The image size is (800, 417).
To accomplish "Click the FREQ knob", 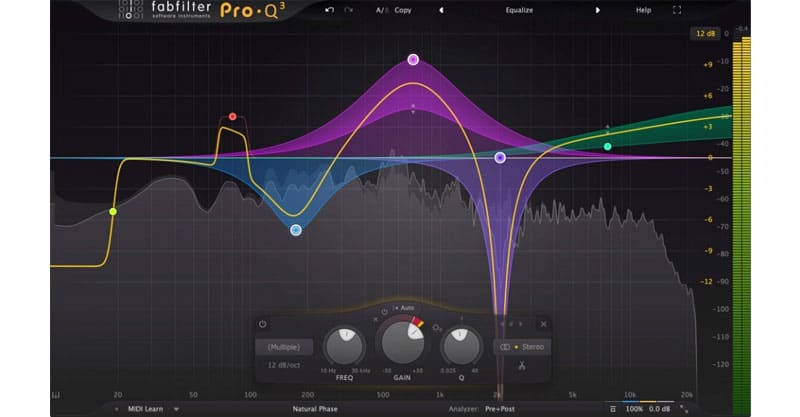I will click(x=345, y=347).
